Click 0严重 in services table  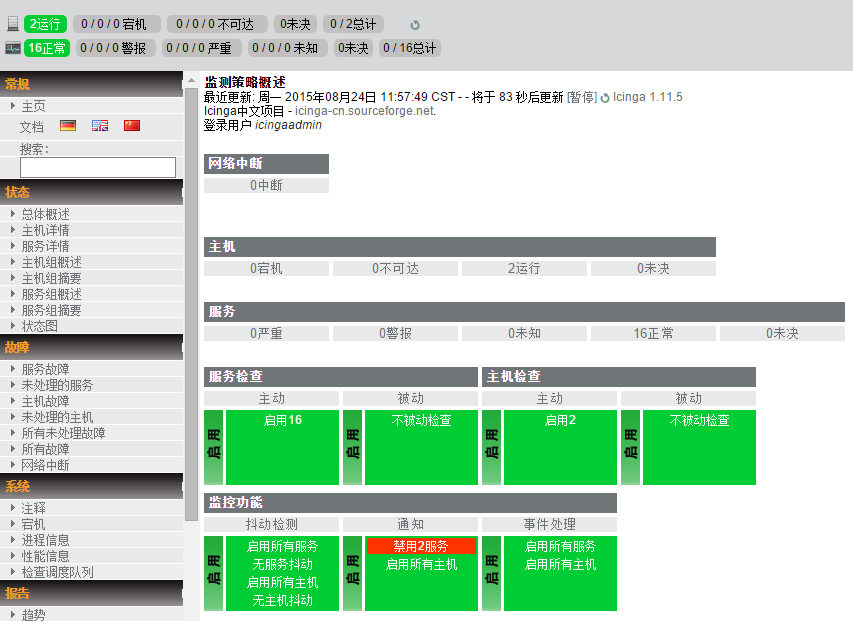(x=267, y=333)
